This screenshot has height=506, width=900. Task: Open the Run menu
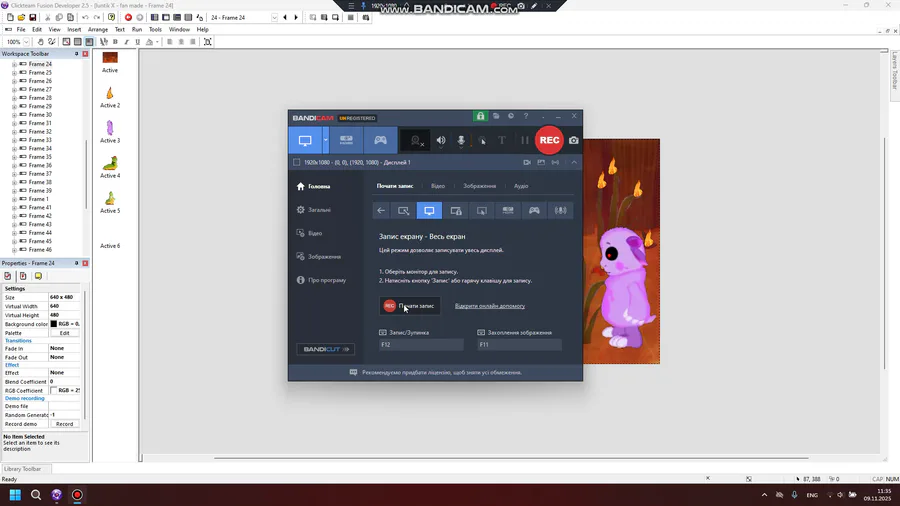pyautogui.click(x=137, y=29)
